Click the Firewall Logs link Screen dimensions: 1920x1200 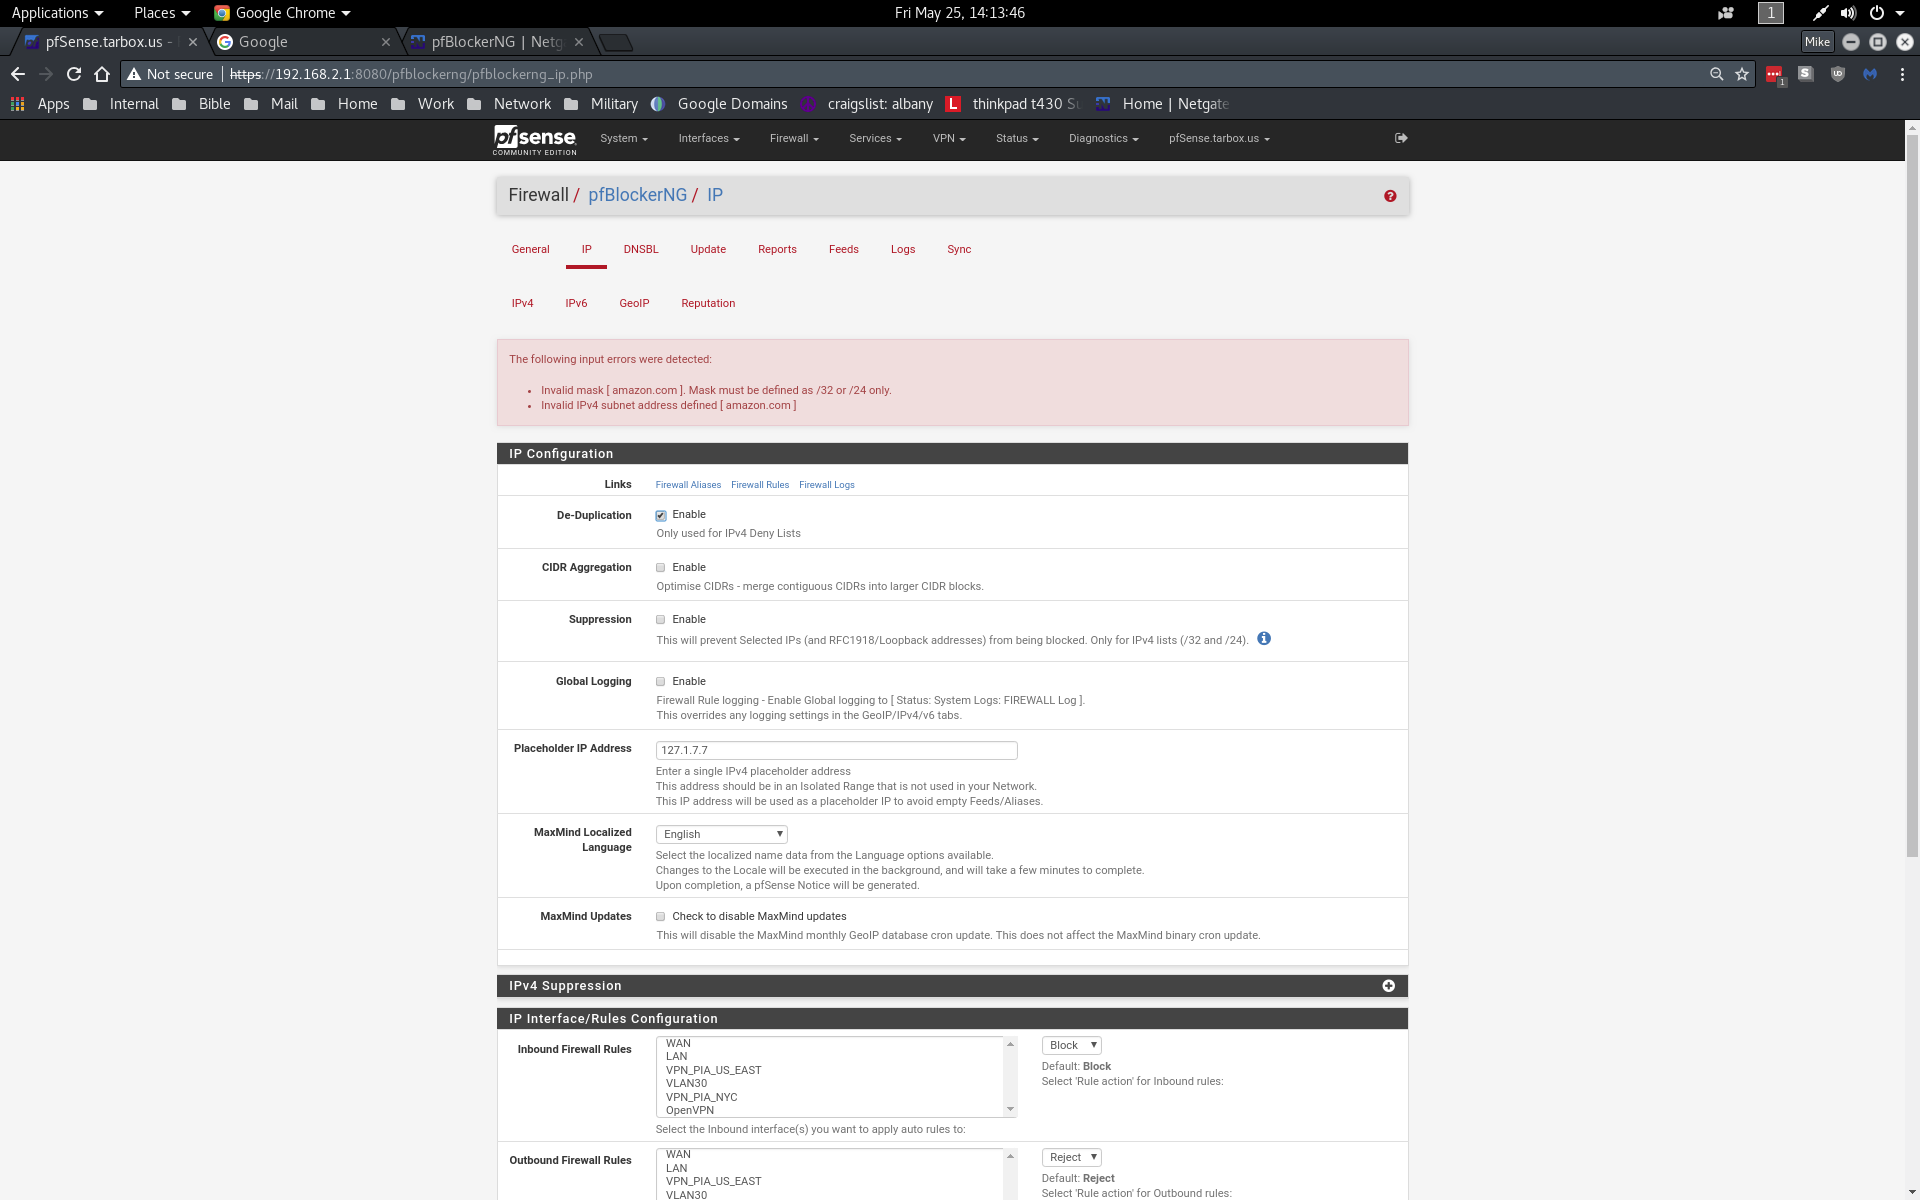pyautogui.click(x=826, y=485)
